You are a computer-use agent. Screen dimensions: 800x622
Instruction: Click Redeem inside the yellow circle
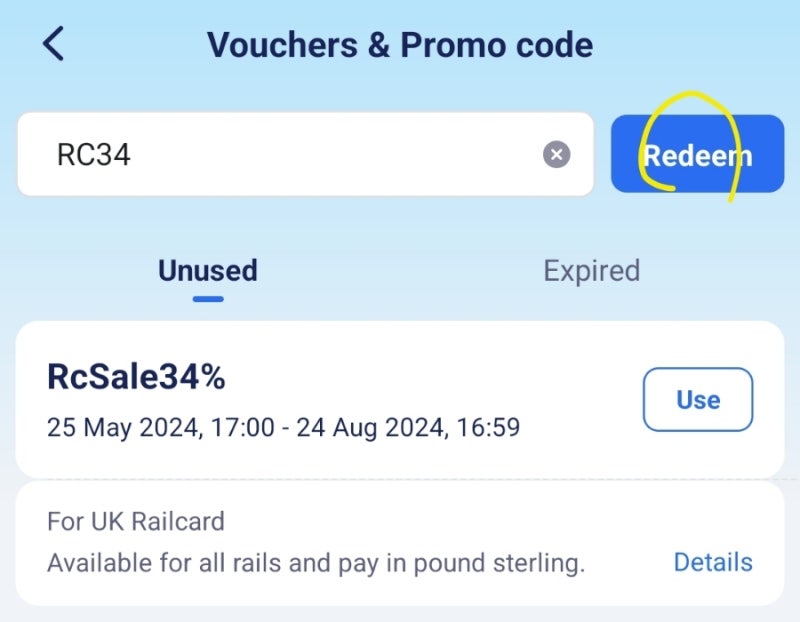(x=697, y=153)
